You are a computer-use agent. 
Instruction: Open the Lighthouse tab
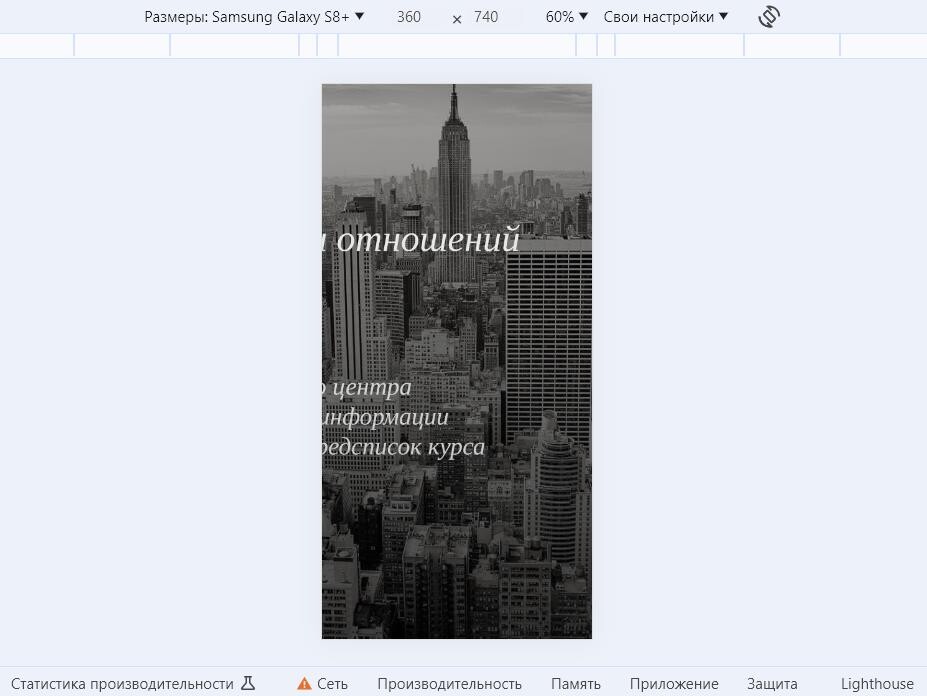[x=877, y=684]
